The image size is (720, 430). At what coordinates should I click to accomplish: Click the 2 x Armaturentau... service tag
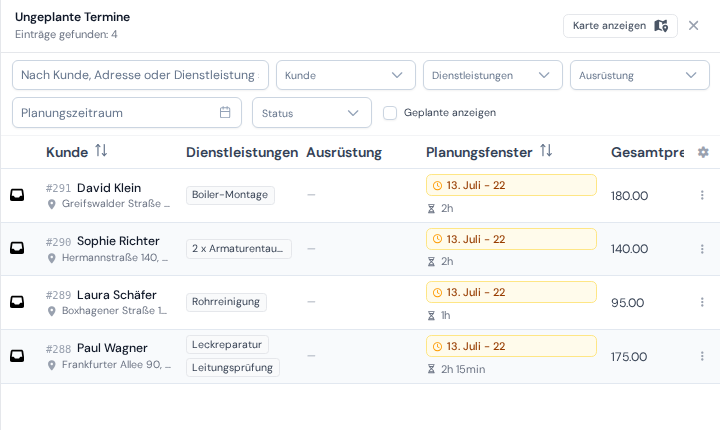tap(239, 249)
